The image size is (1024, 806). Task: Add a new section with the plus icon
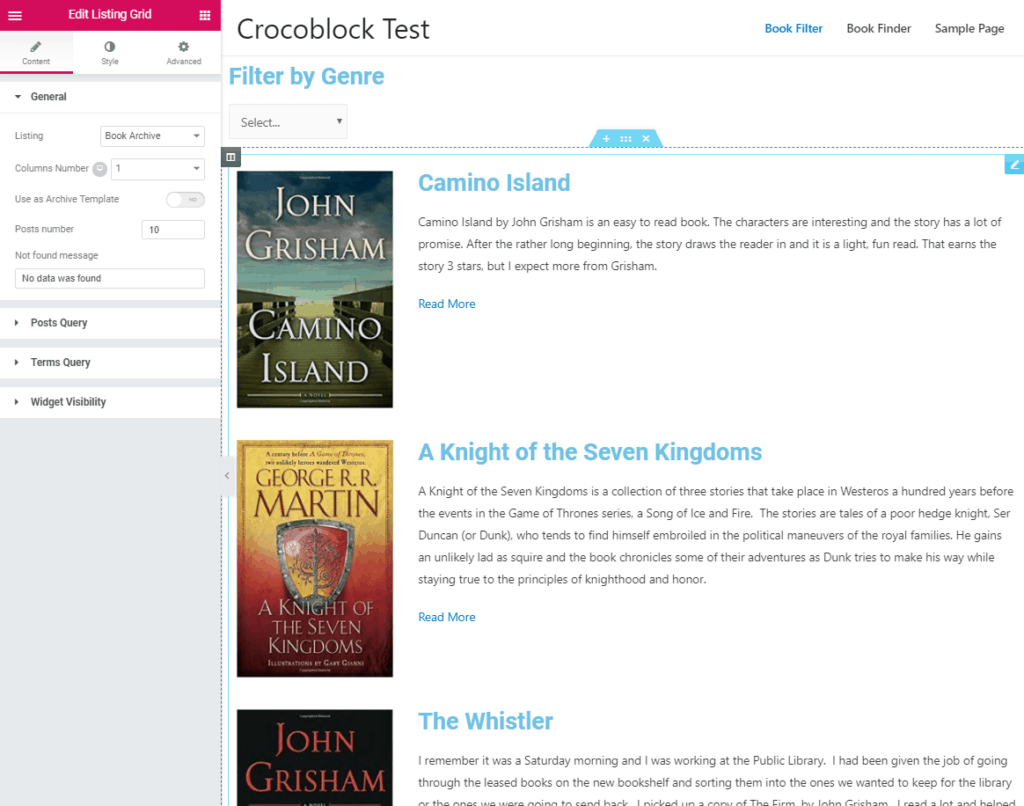[x=604, y=138]
